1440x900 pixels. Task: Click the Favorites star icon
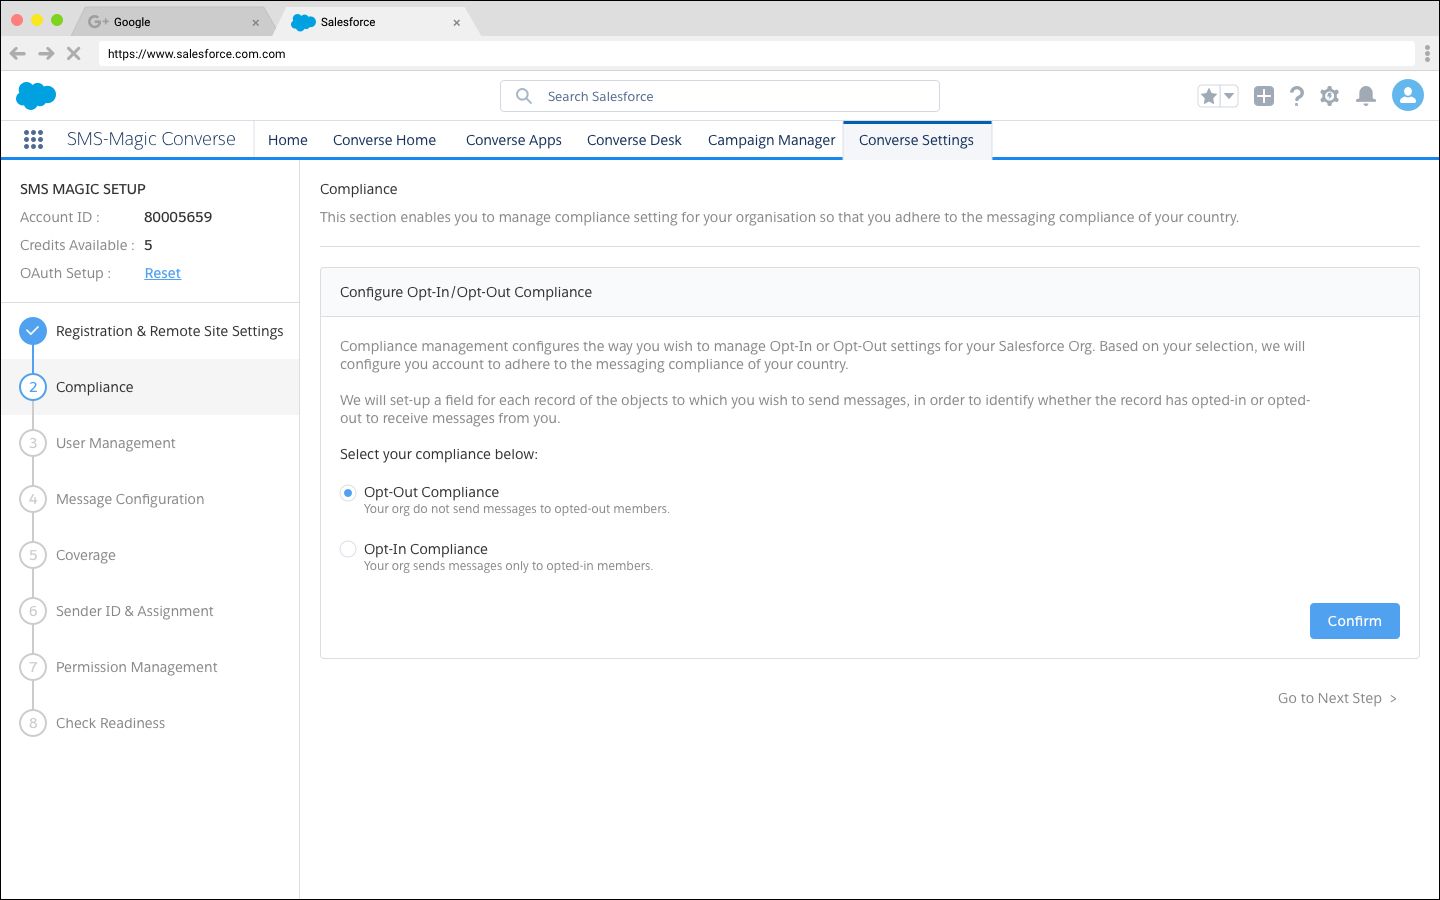(1208, 96)
